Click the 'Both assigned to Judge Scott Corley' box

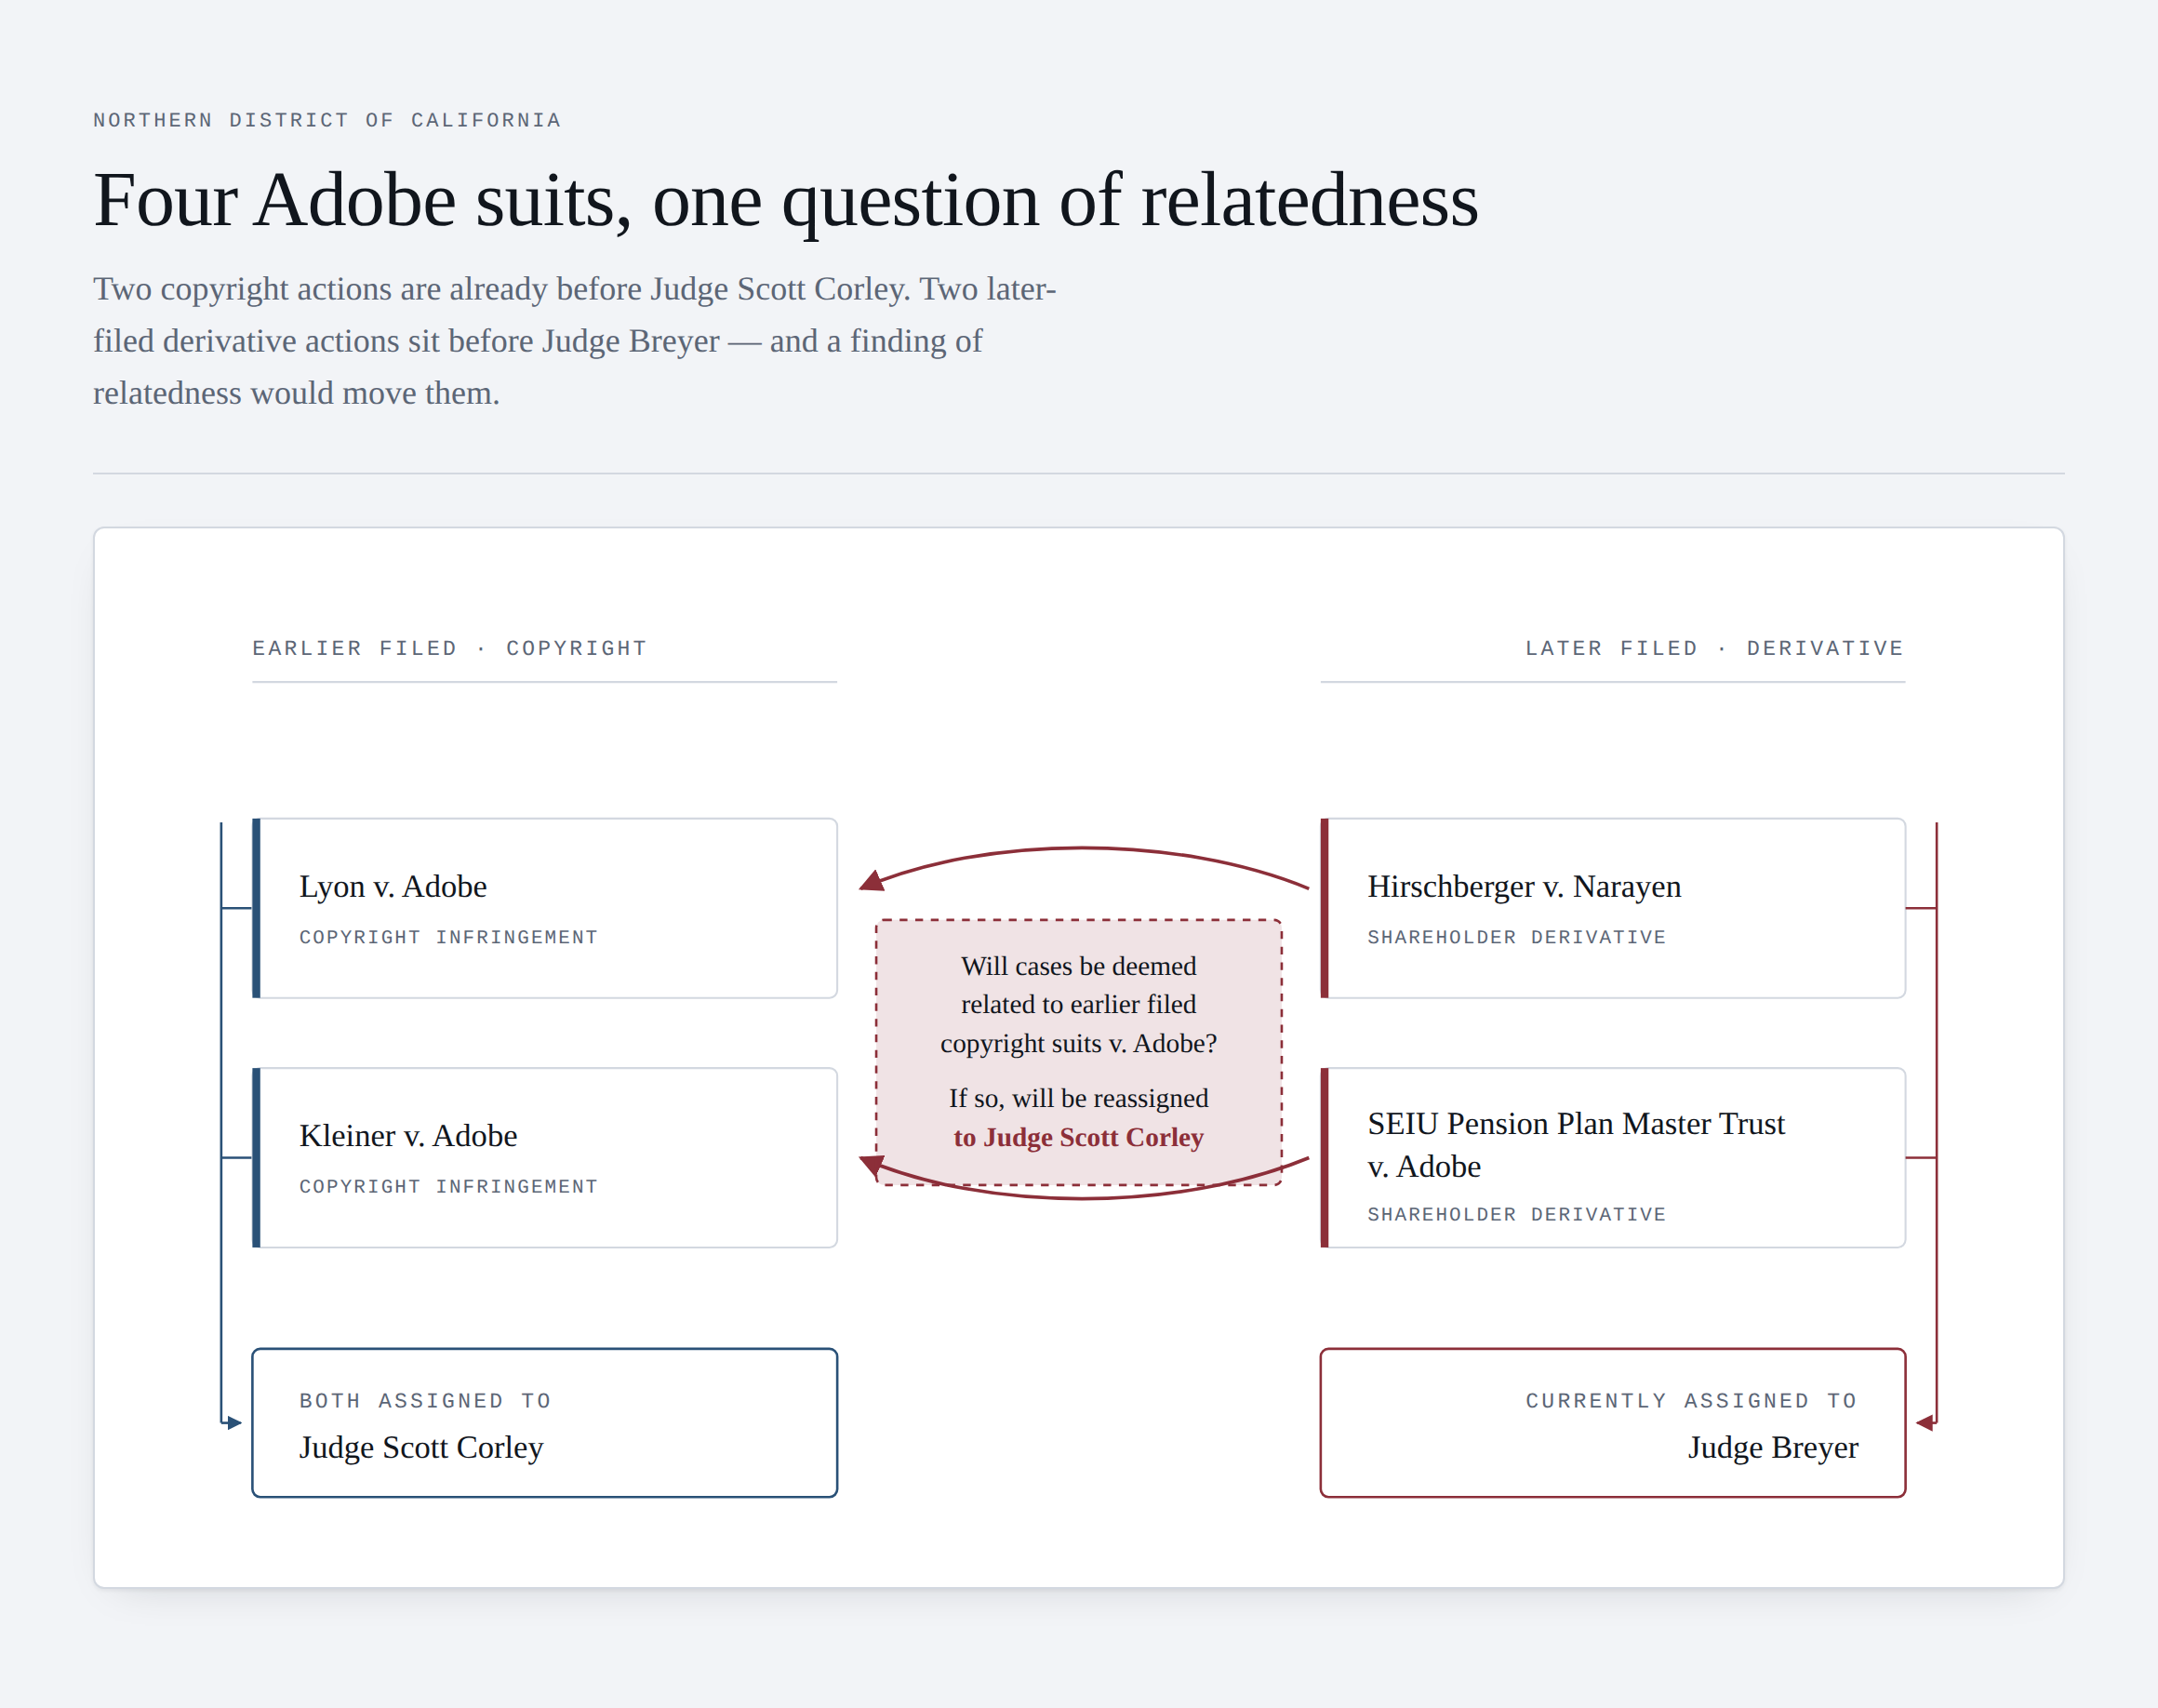coord(544,1422)
